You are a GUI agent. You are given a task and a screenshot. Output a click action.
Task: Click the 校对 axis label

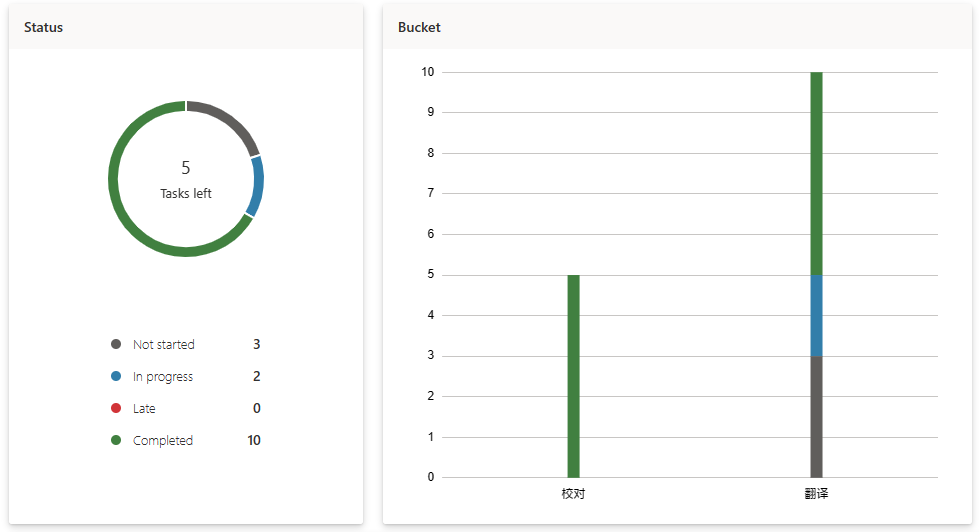[573, 494]
